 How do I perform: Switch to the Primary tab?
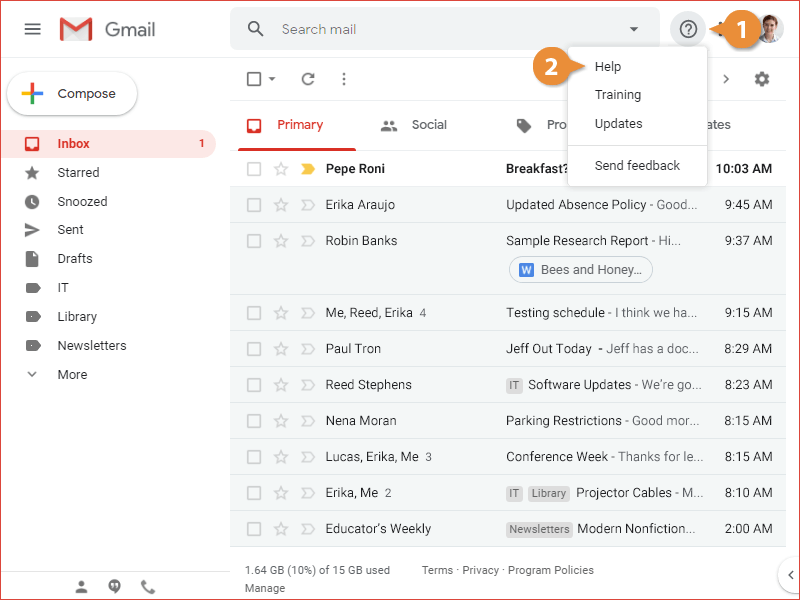pos(297,125)
